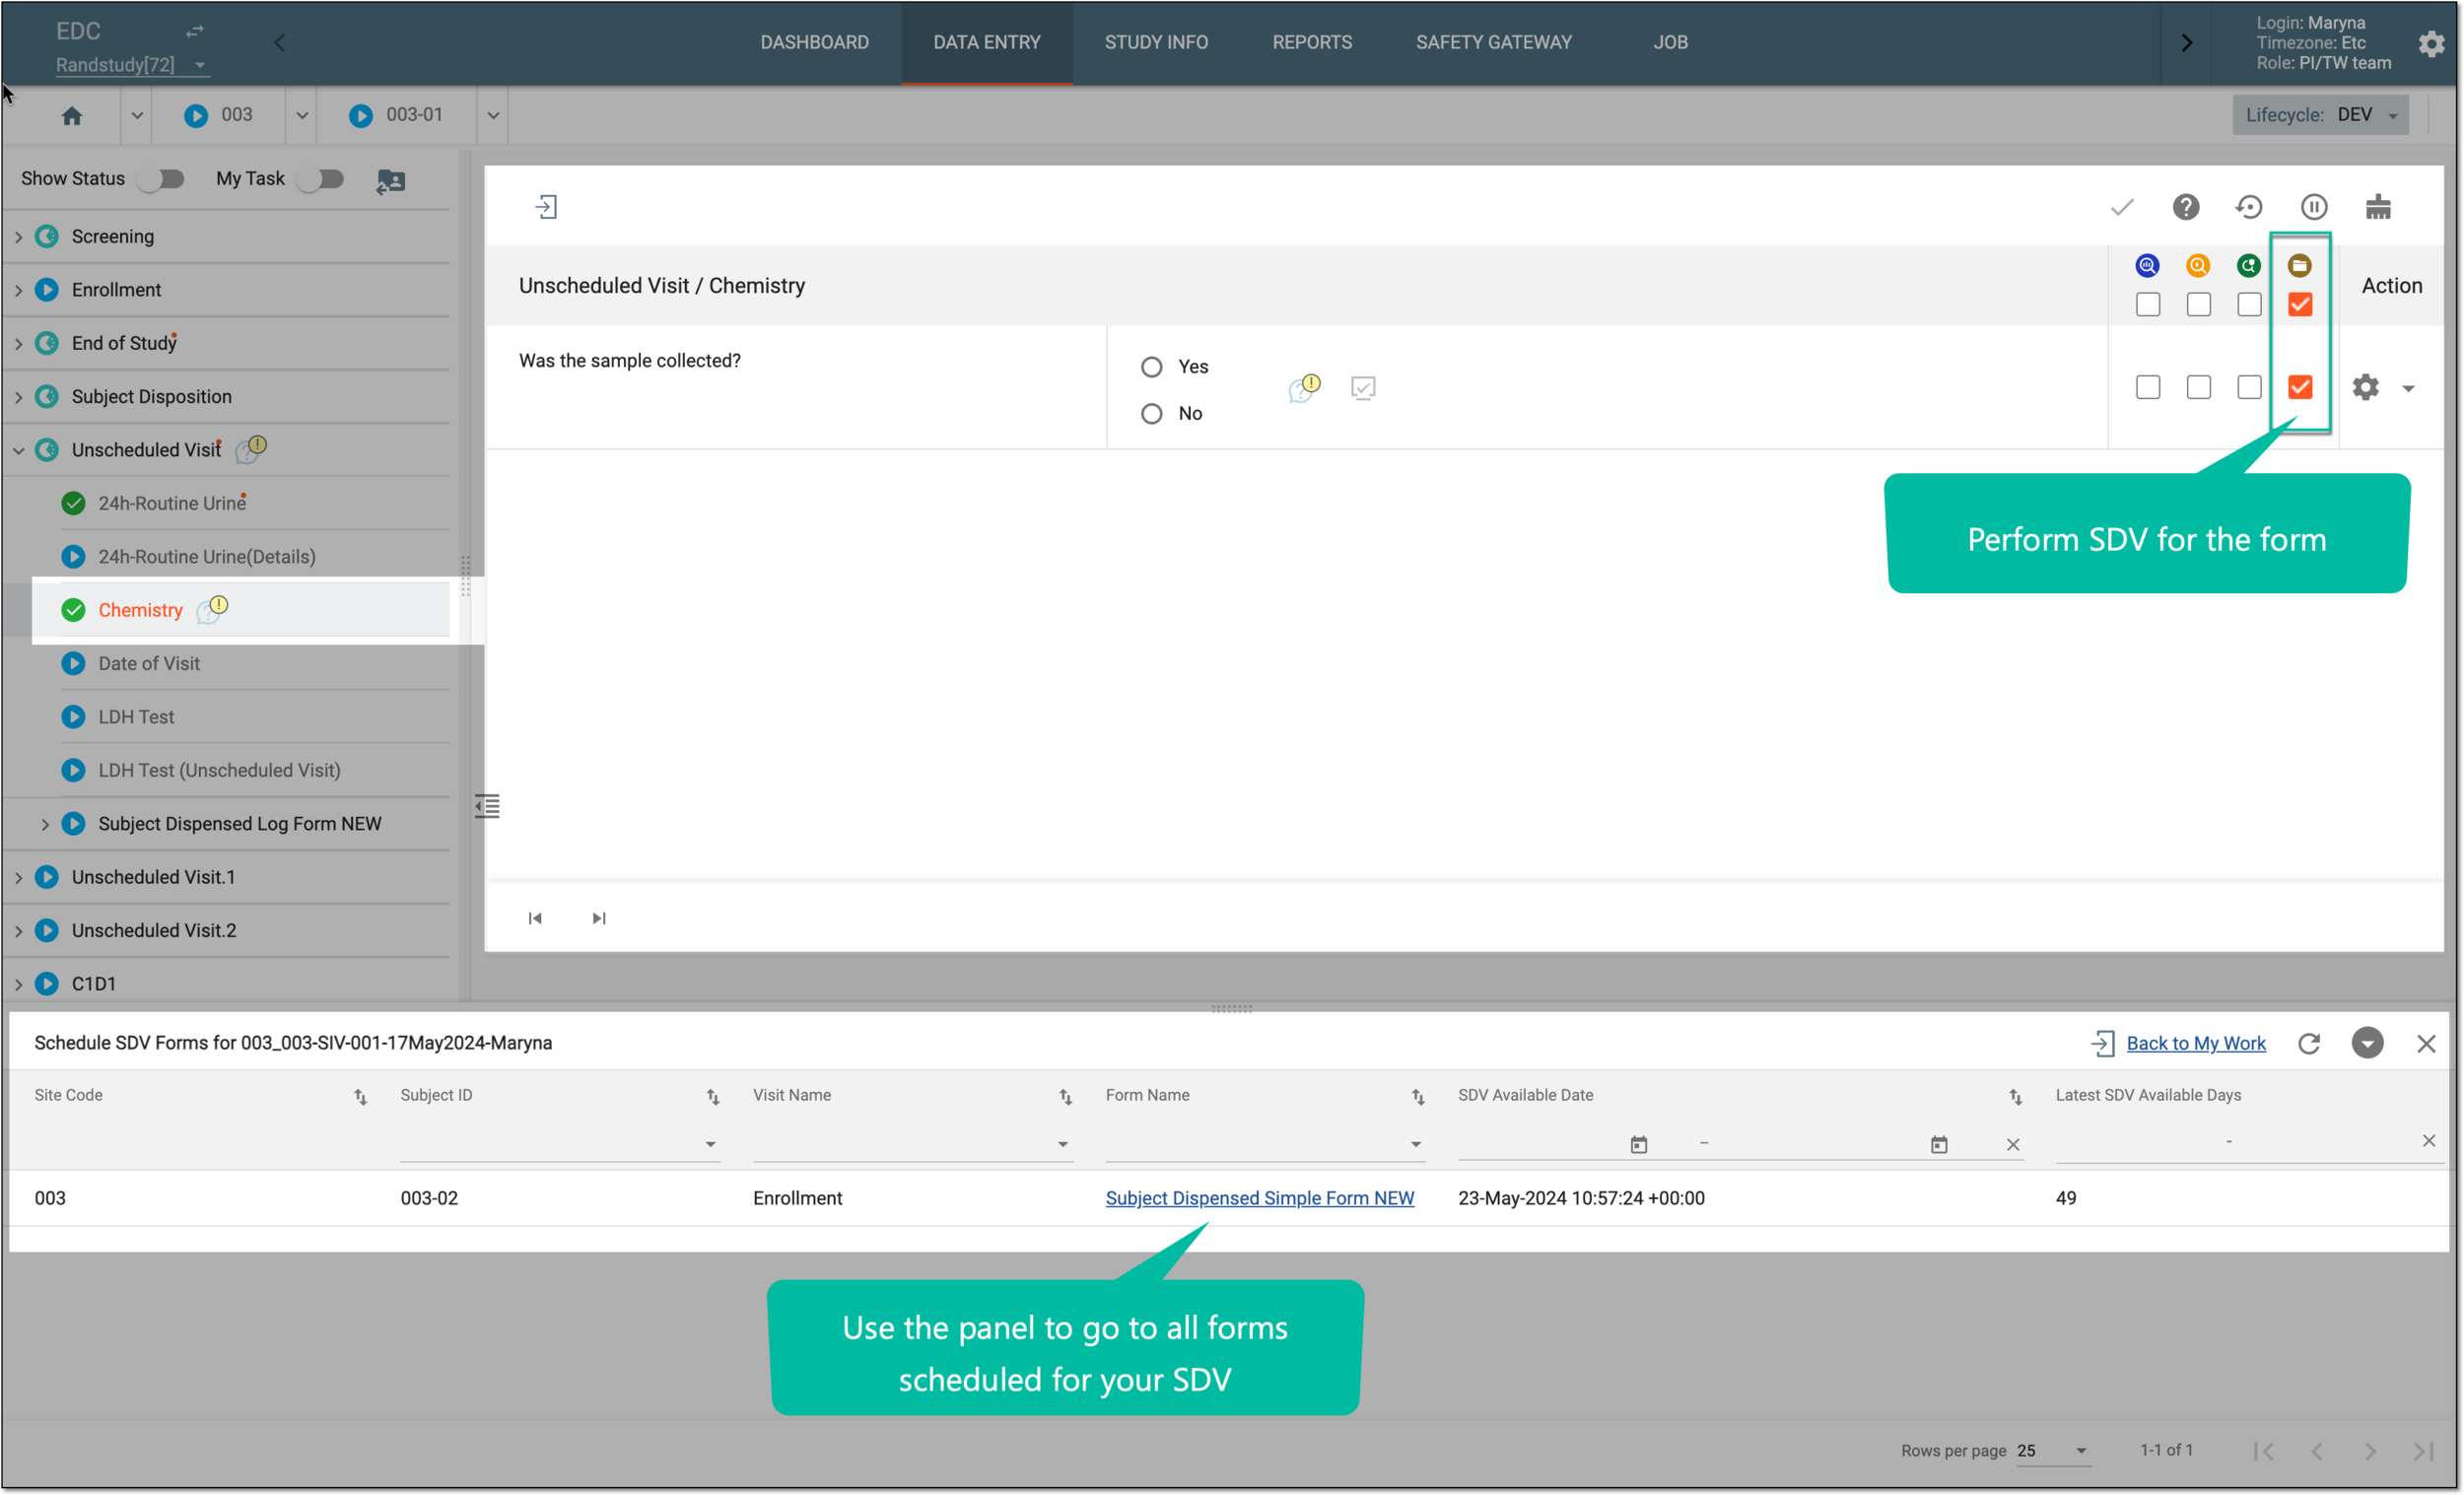Go to the home icon in breadcrumb
This screenshot has width=2464, height=1495.
(x=71, y=116)
